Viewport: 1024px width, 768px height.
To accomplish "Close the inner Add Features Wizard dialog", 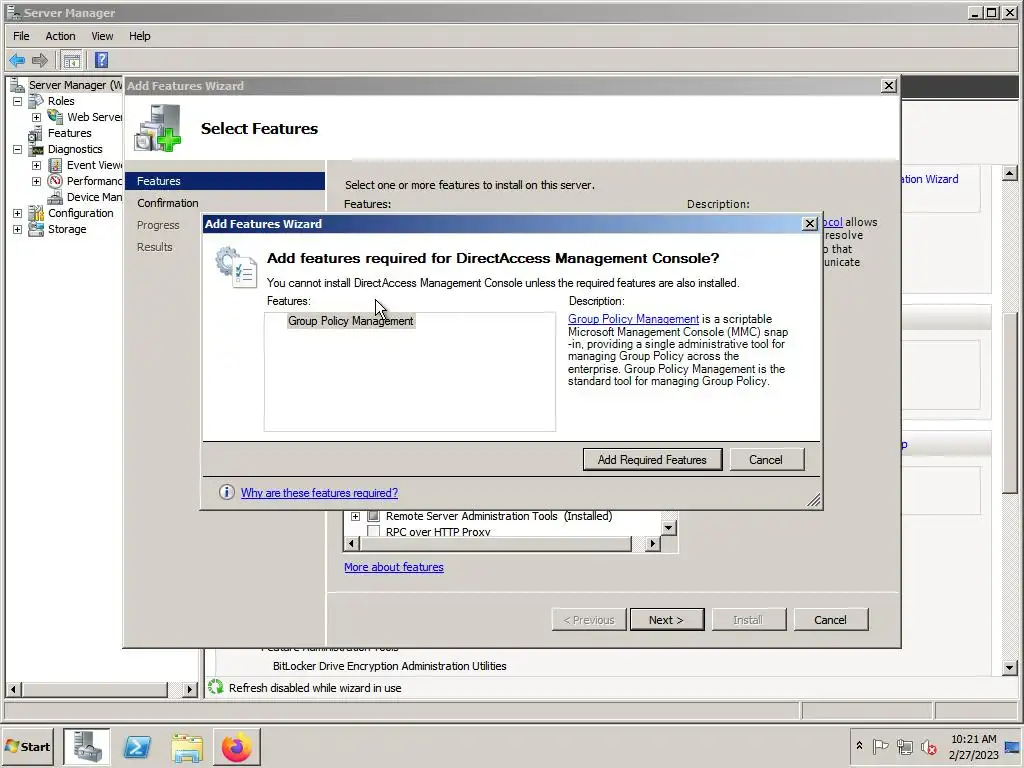I will tap(810, 224).
